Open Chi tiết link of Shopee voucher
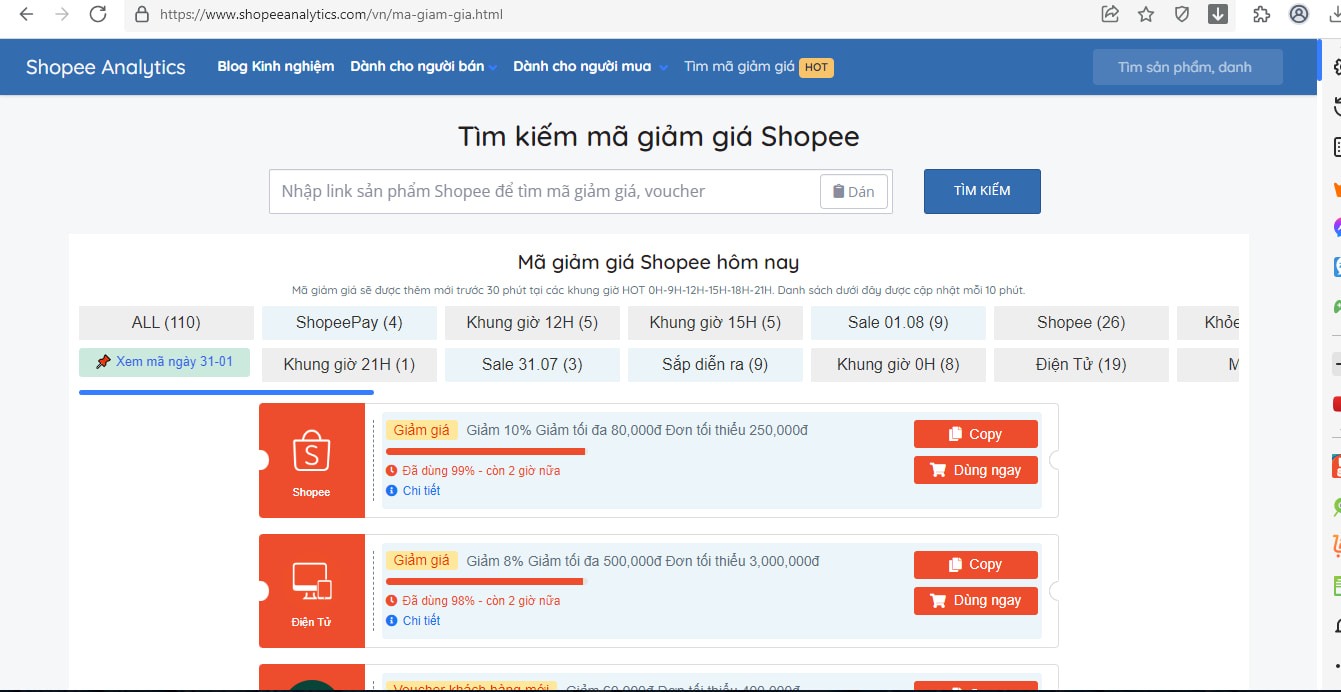The image size is (1341, 692). (x=421, y=491)
